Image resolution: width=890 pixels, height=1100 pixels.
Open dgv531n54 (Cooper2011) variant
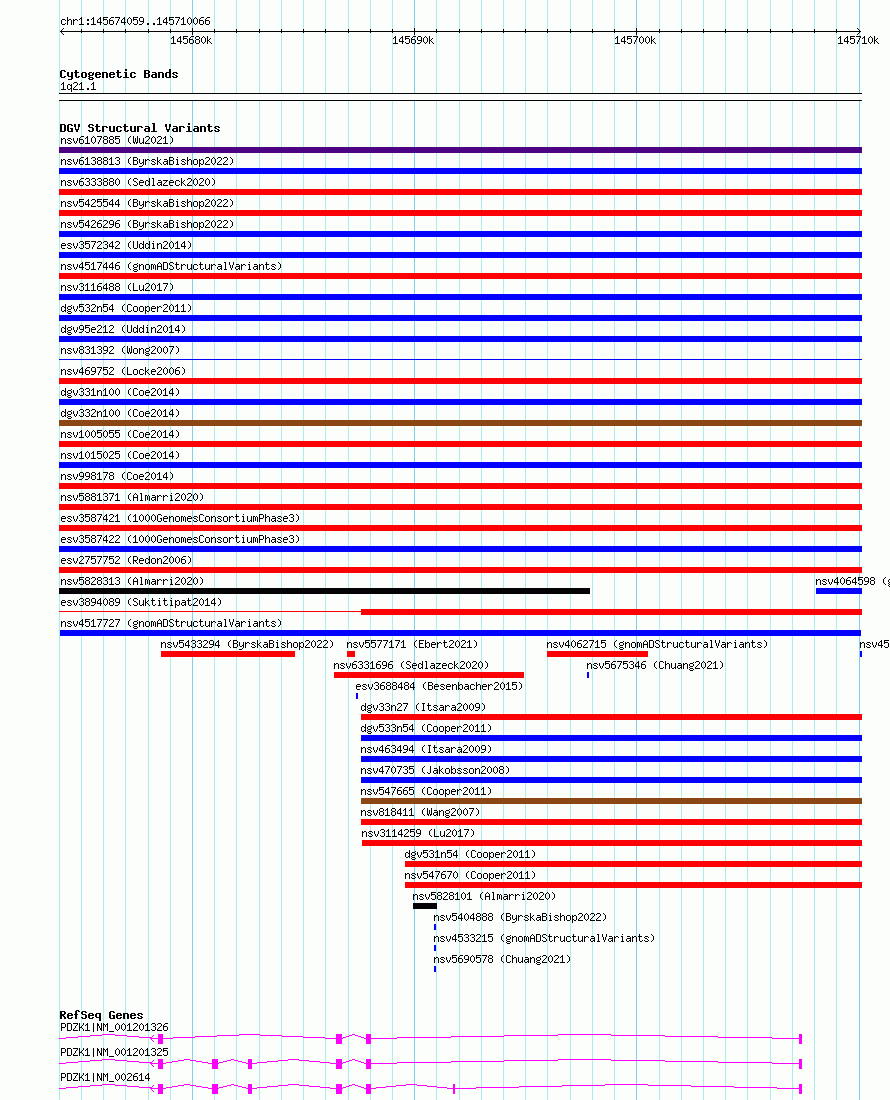click(x=471, y=856)
